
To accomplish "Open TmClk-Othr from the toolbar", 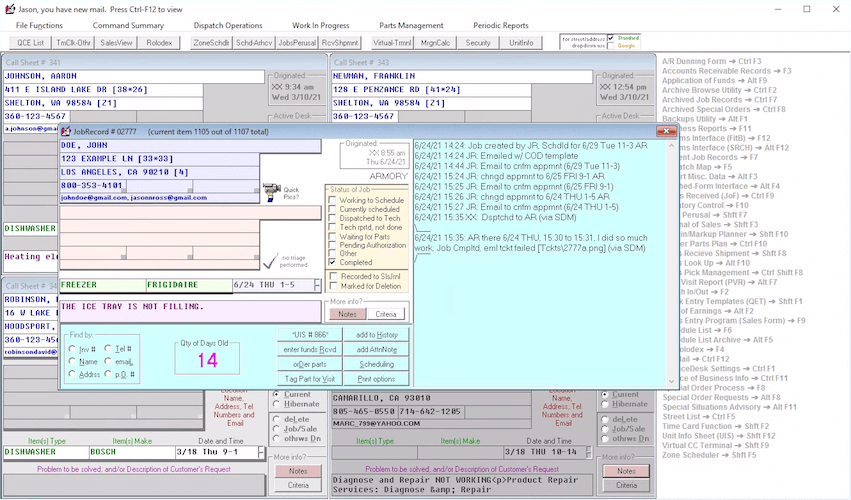I will click(x=73, y=43).
